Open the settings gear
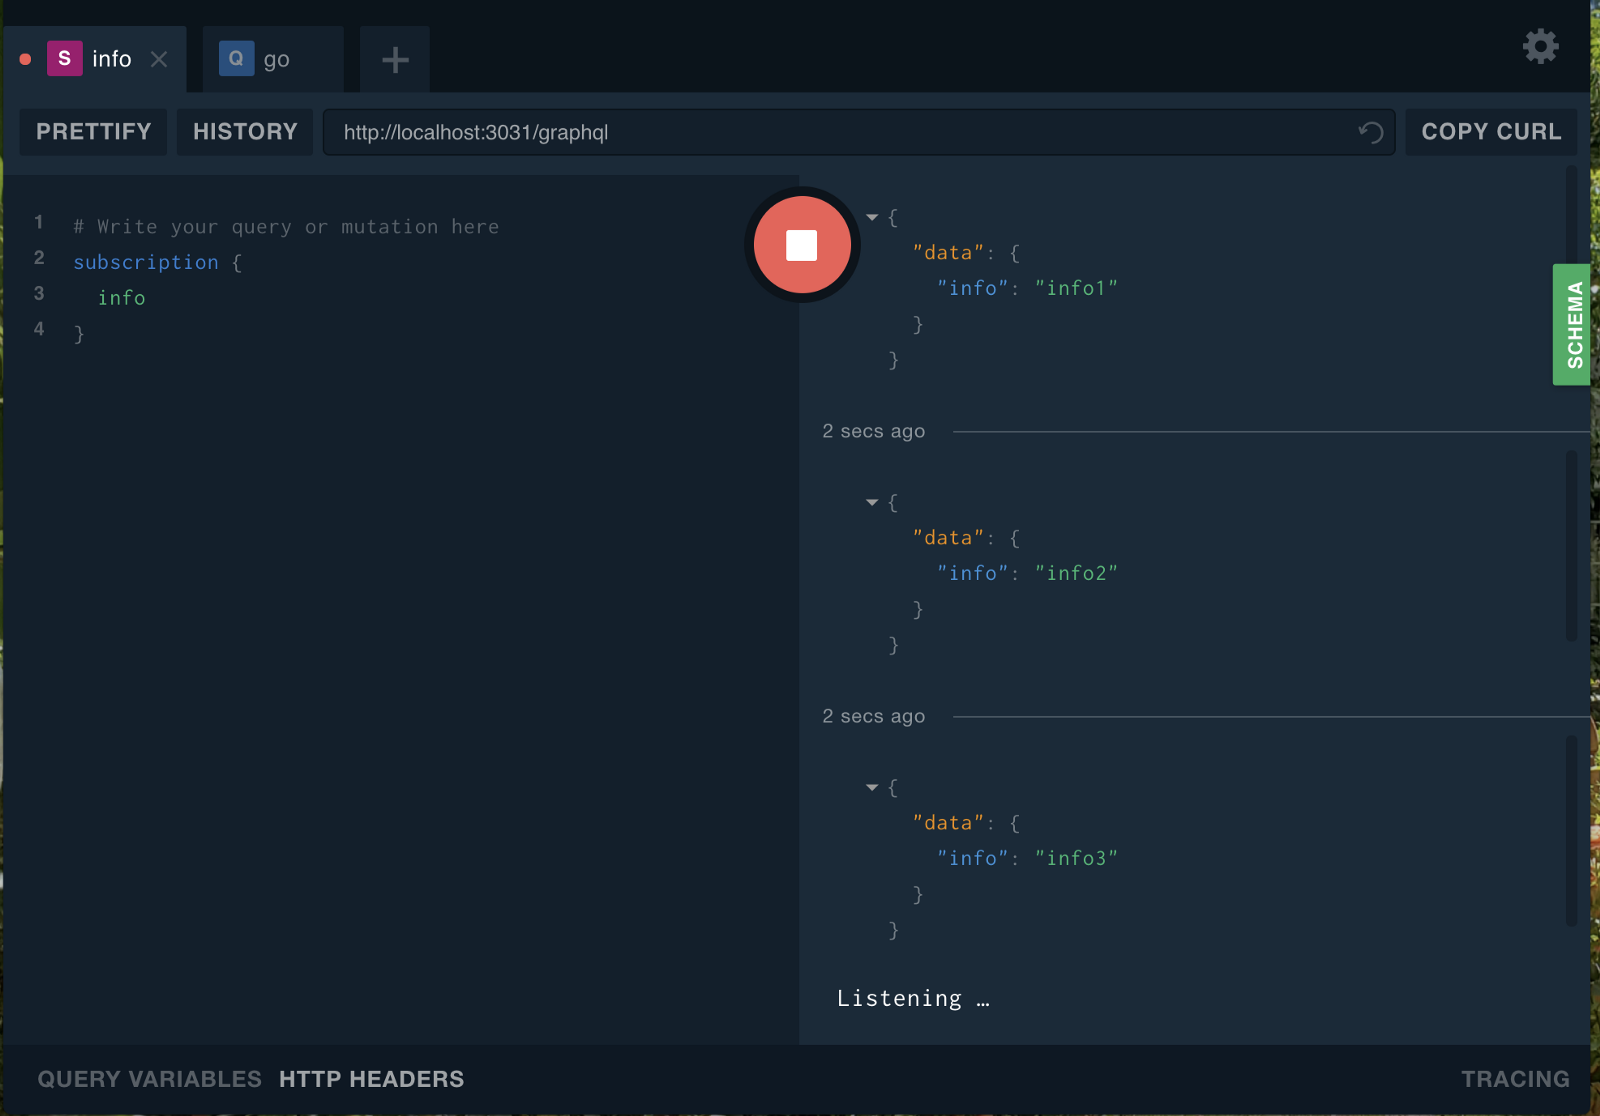1600x1116 pixels. [1540, 46]
